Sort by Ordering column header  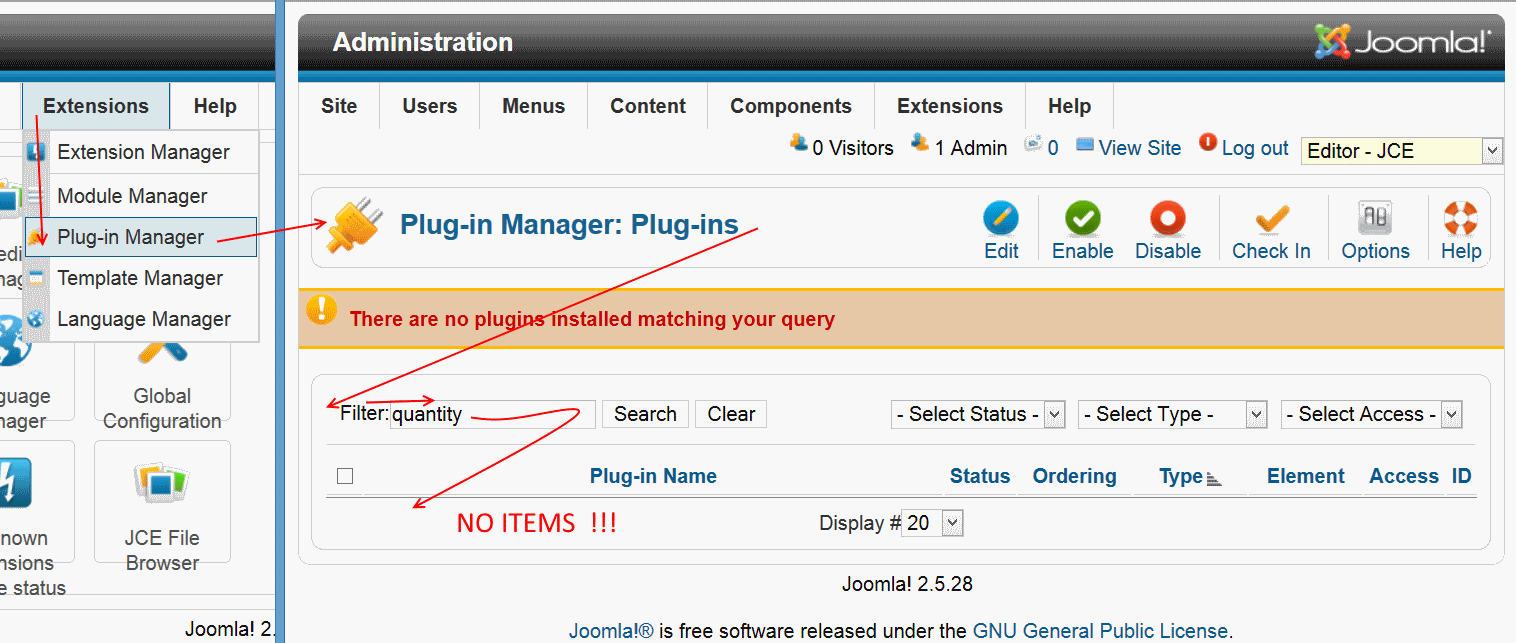click(1075, 476)
